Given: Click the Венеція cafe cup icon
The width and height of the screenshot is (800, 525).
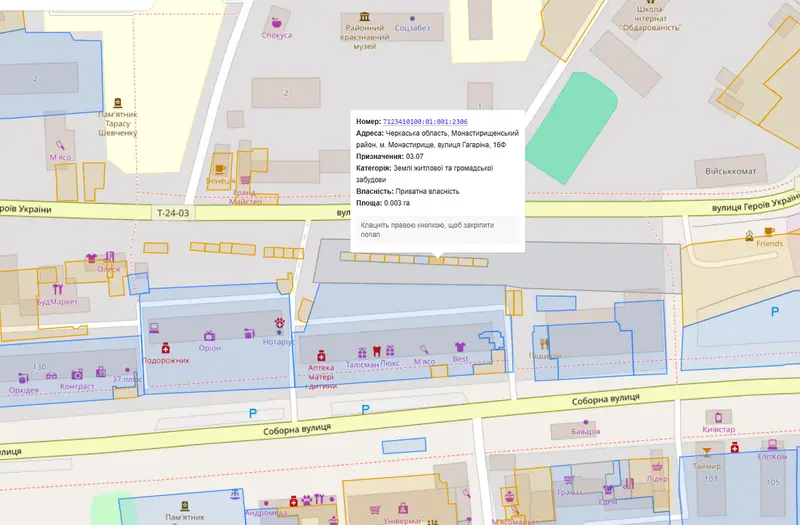Looking at the screenshot, I should pyautogui.click(x=220, y=168).
